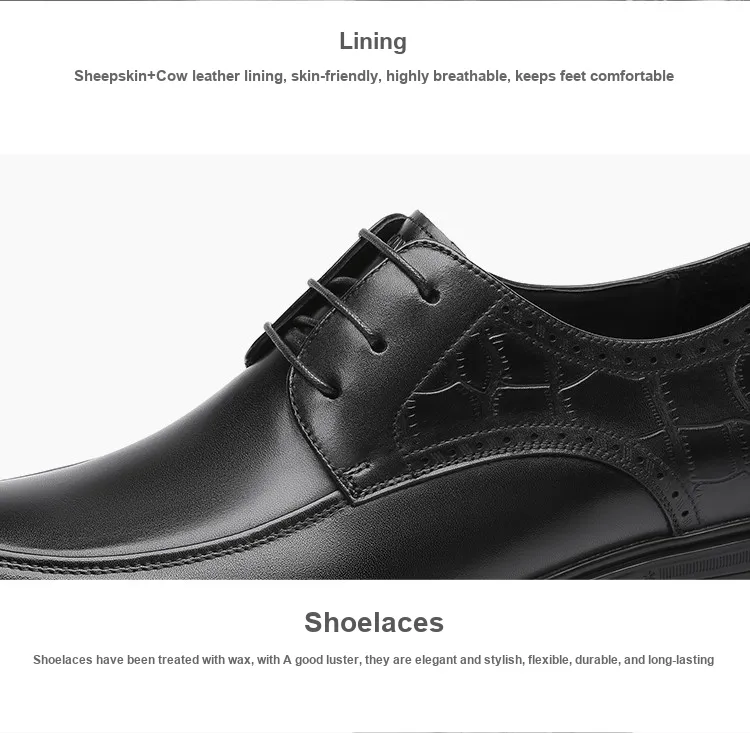Click the word "breathable" in lining text
The width and height of the screenshot is (750, 733).
(x=470, y=76)
